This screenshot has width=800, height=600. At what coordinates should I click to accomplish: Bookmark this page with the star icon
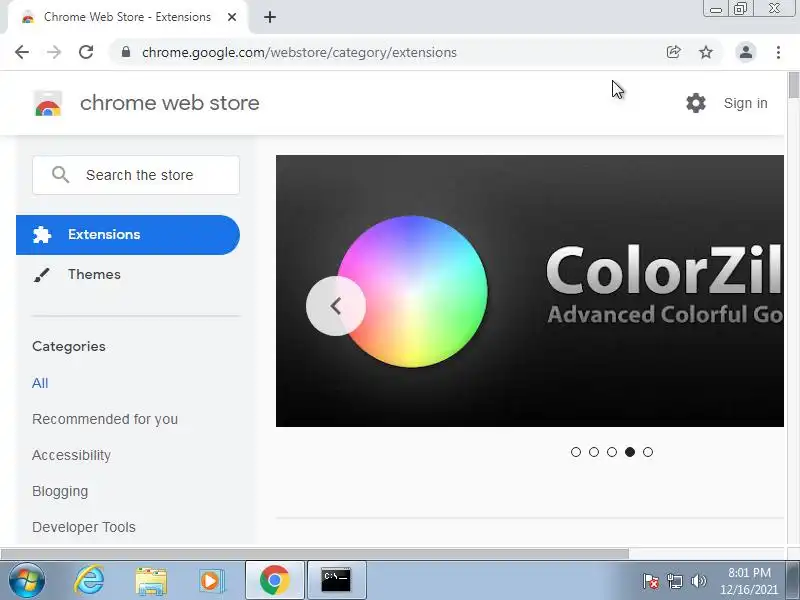pos(706,52)
